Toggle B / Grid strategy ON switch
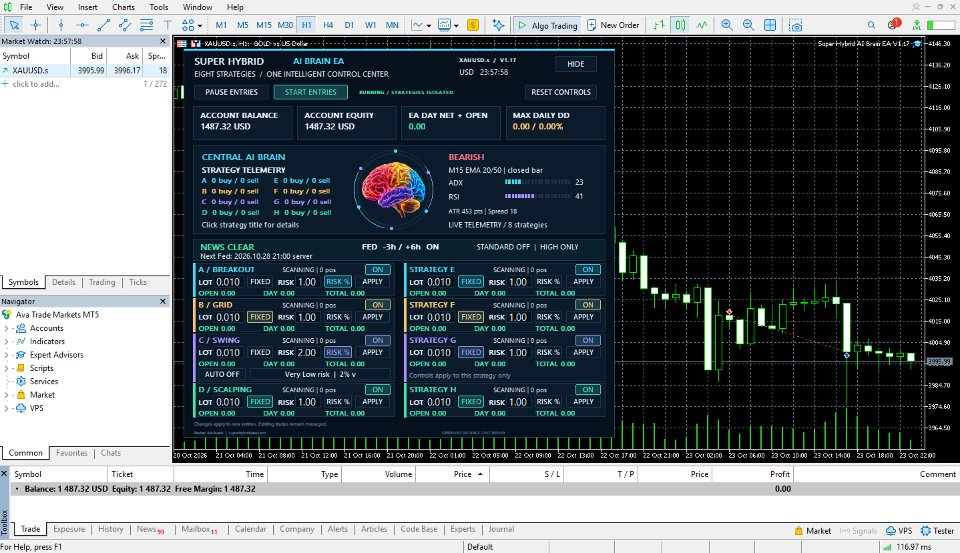Viewport: 960px width, 553px height. 378,305
